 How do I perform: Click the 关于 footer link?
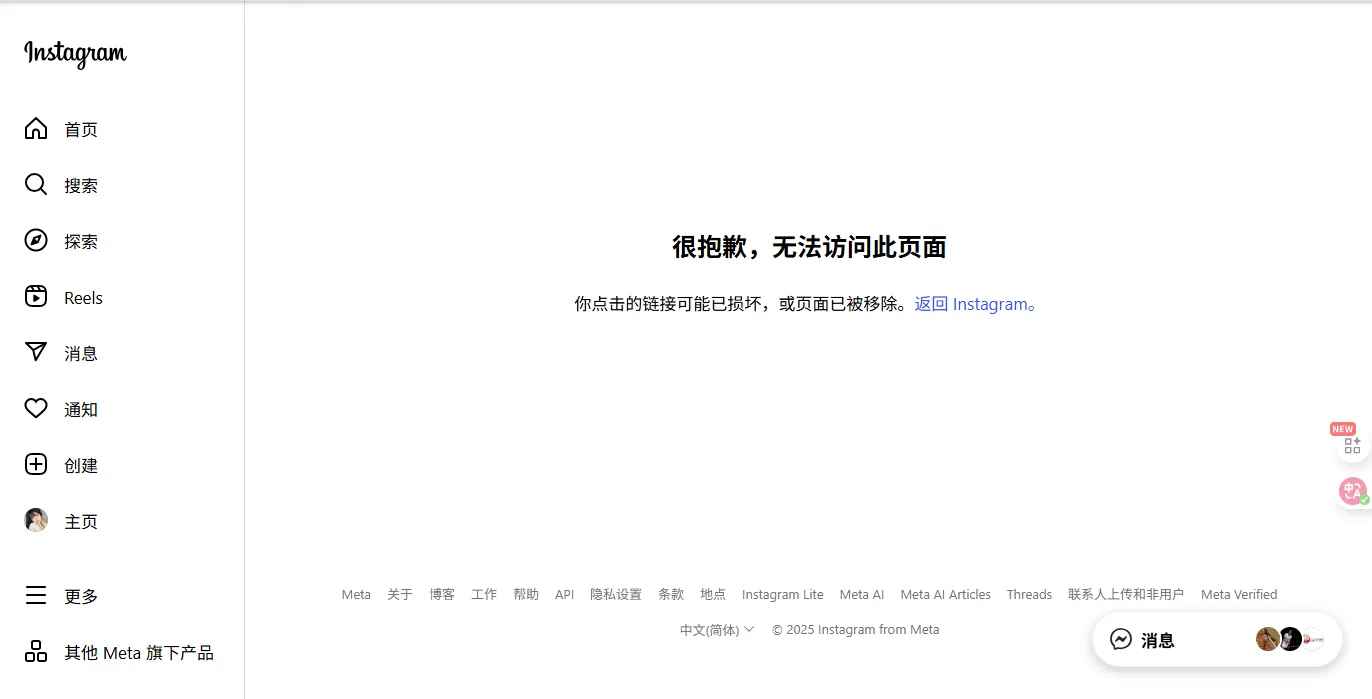click(400, 594)
